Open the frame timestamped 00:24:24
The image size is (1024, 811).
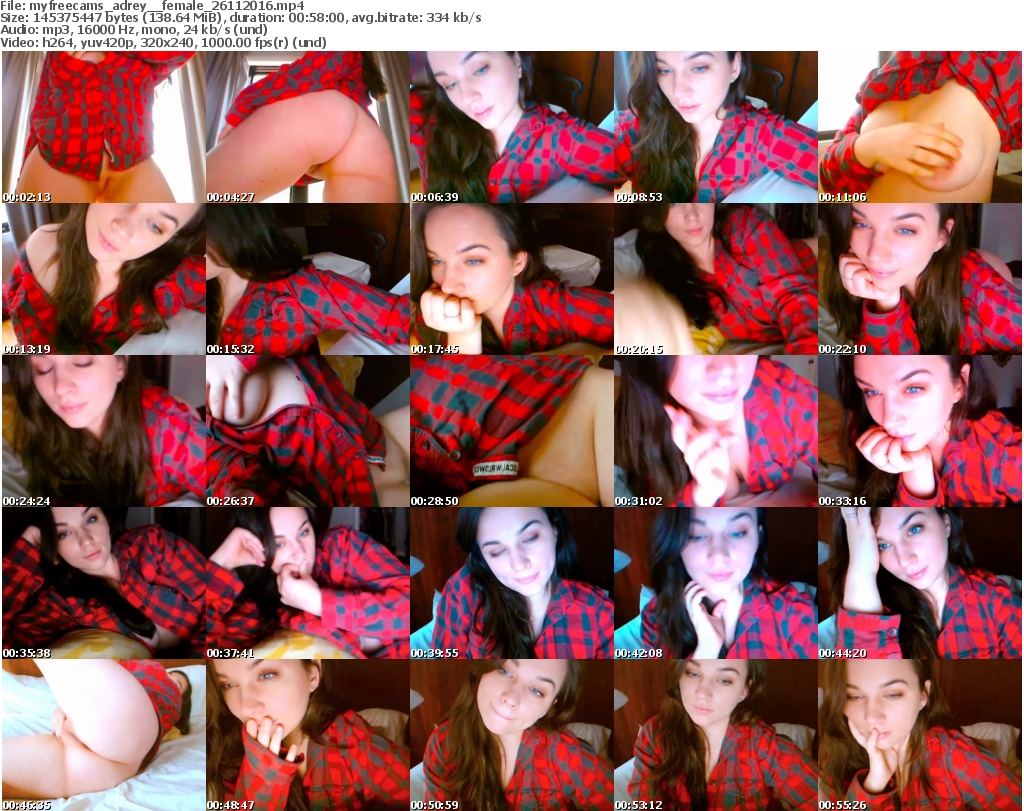pyautogui.click(x=103, y=431)
